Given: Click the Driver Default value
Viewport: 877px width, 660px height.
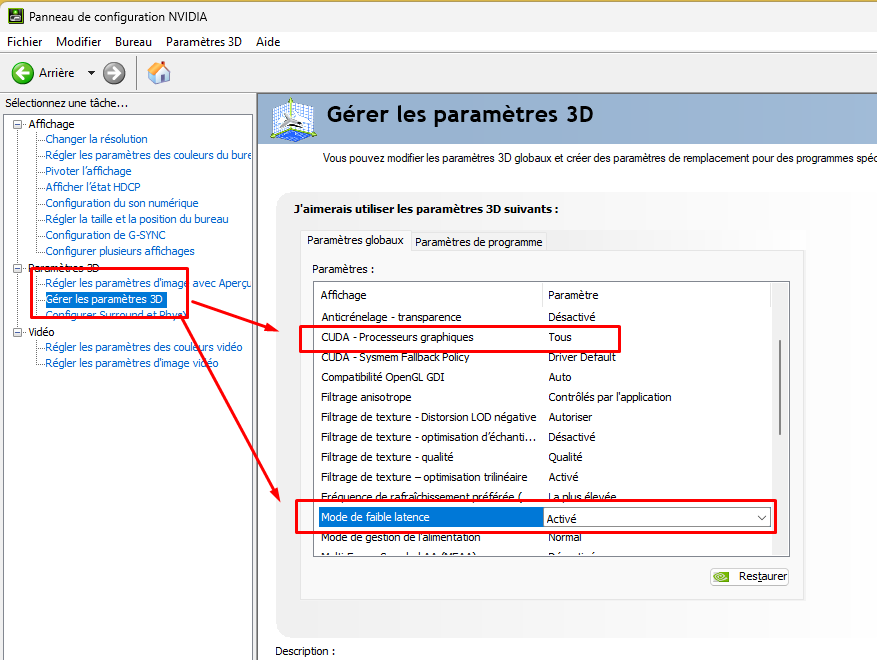Looking at the screenshot, I should (x=582, y=357).
